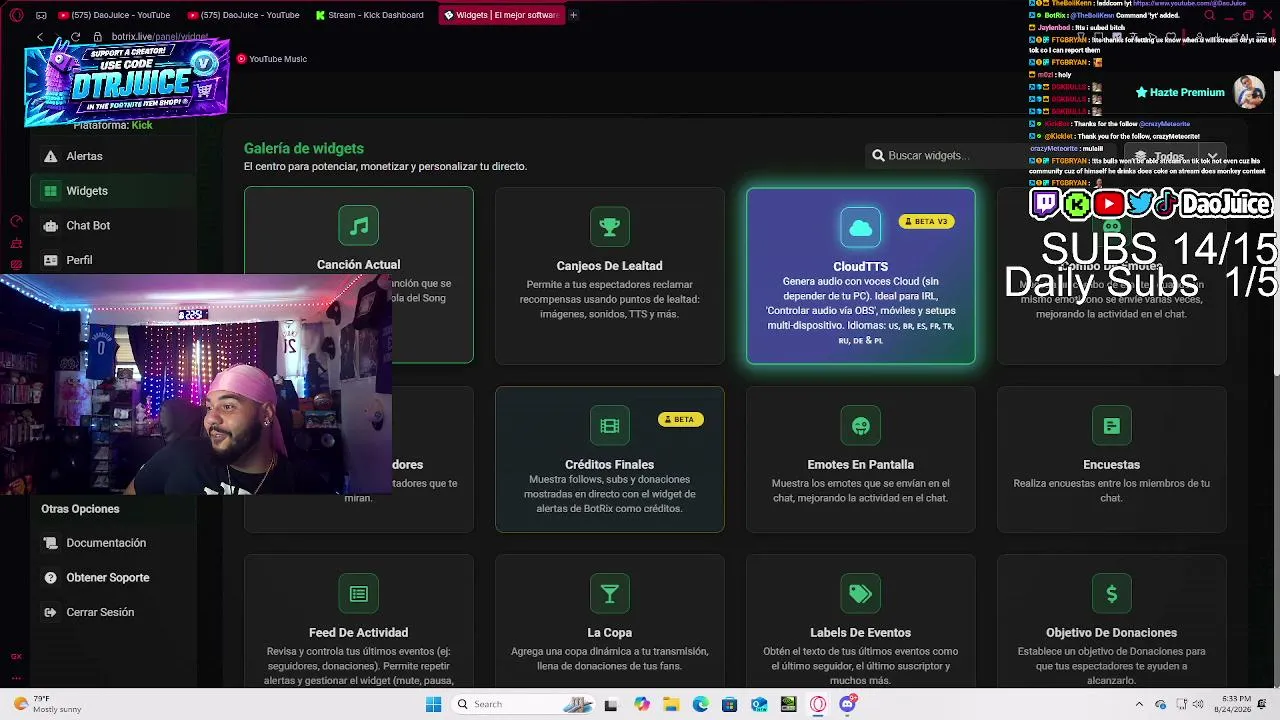
Task: Open Alertas in the sidebar
Action: coord(112,156)
